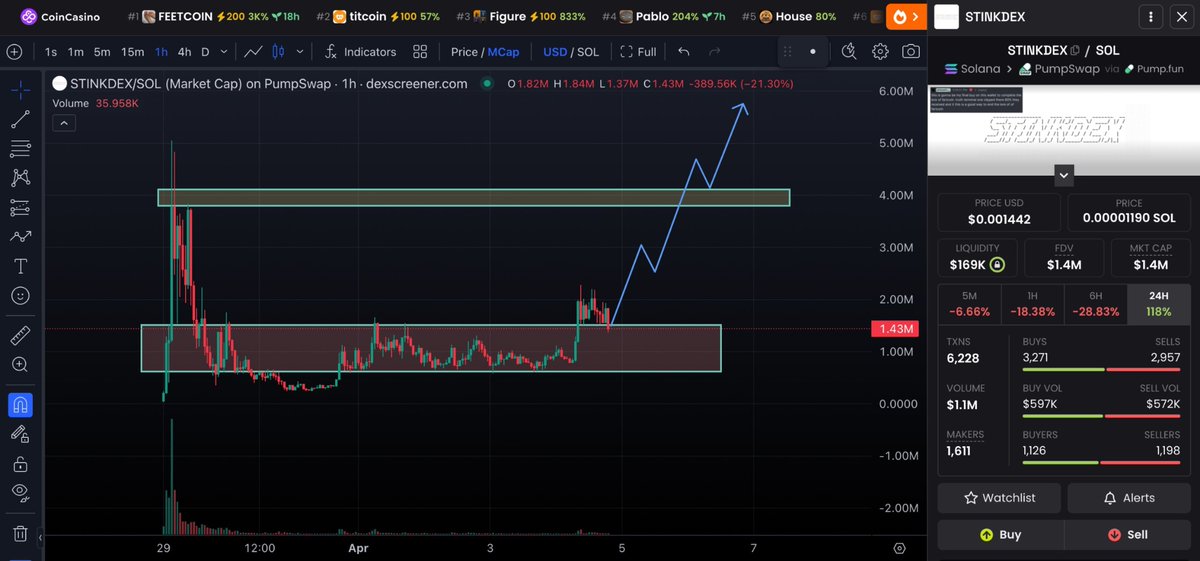Switch to line chart style
The height and width of the screenshot is (561, 1200).
point(254,52)
